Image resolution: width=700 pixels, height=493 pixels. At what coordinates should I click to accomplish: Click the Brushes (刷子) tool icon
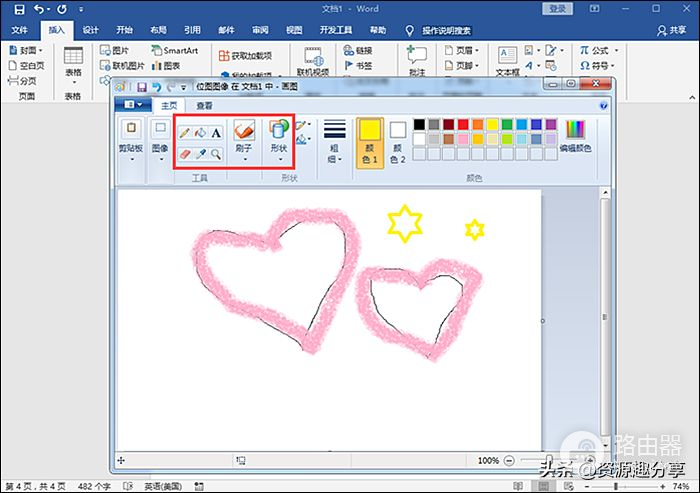(x=244, y=131)
